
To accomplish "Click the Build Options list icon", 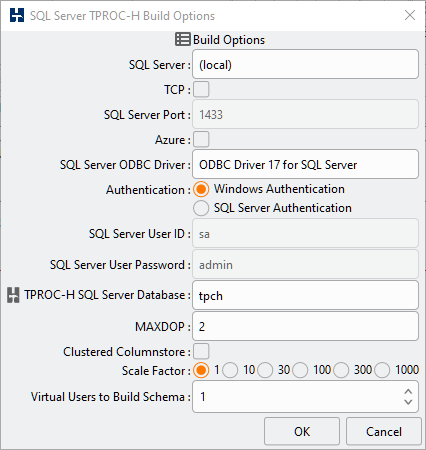I will coord(183,39).
